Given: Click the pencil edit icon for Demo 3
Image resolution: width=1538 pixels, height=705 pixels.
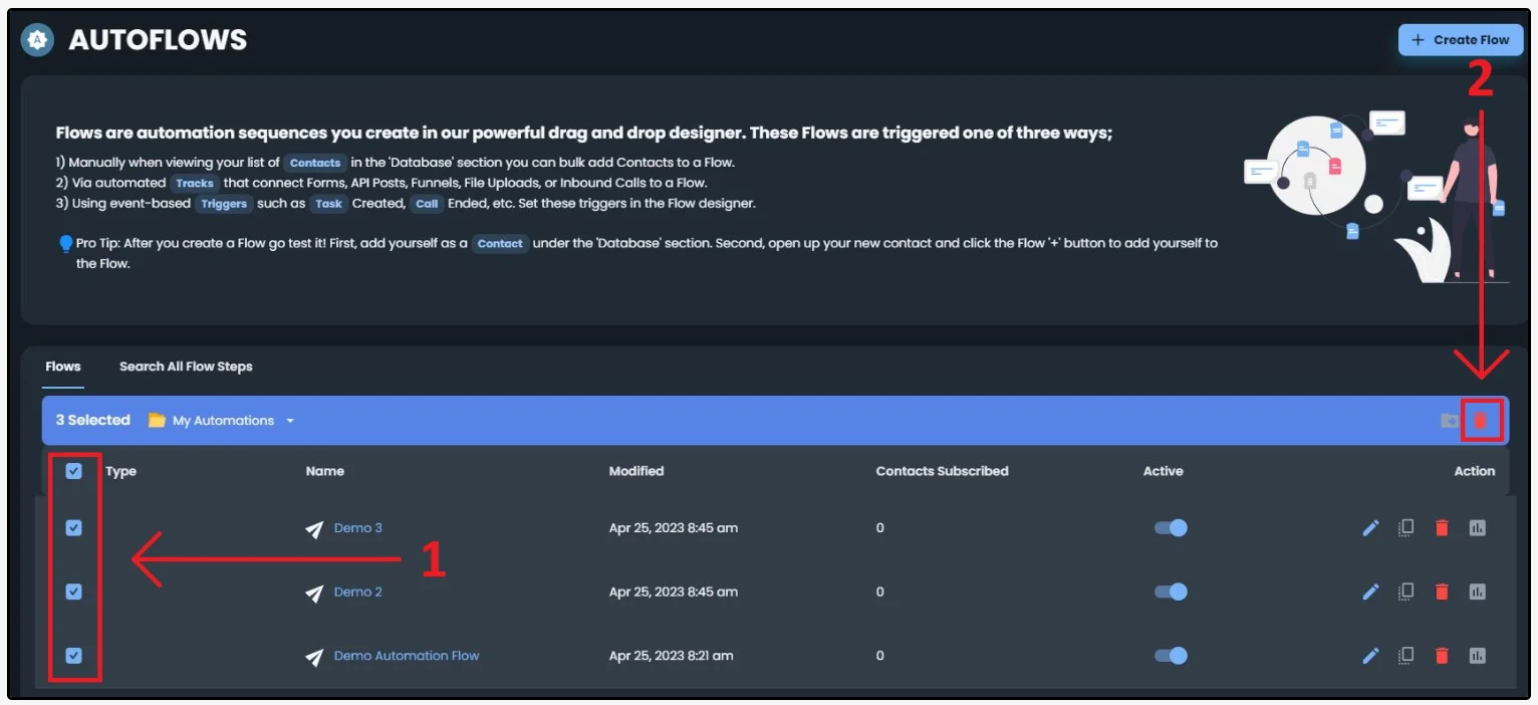Looking at the screenshot, I should (x=1370, y=528).
